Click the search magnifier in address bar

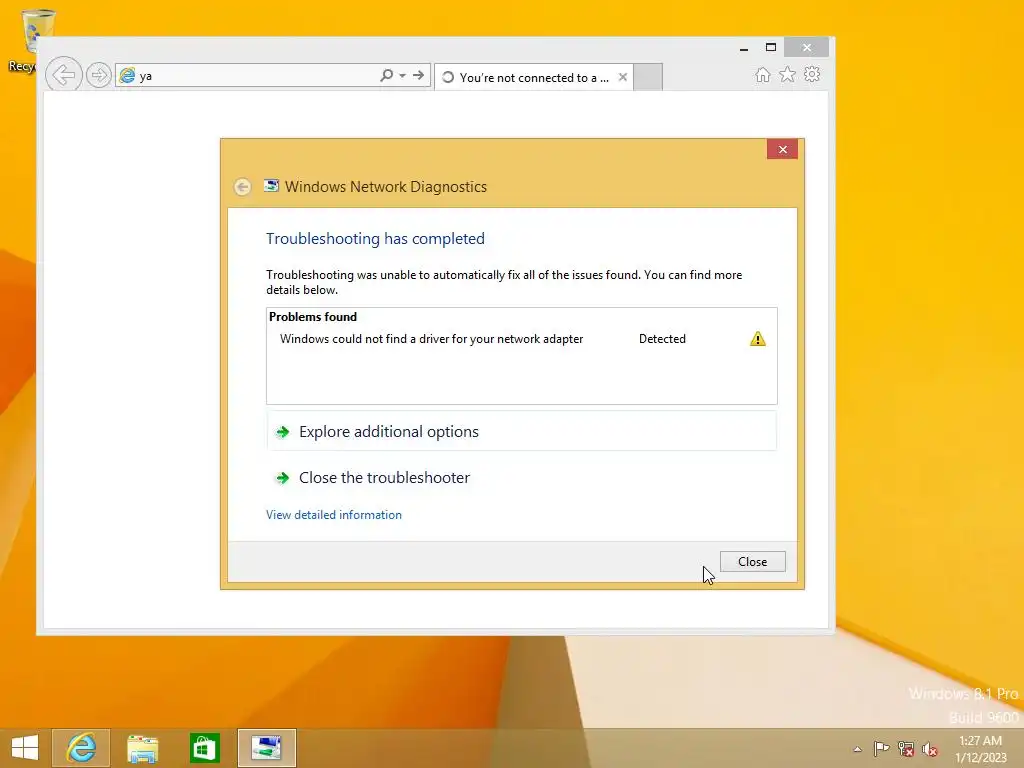coord(387,75)
